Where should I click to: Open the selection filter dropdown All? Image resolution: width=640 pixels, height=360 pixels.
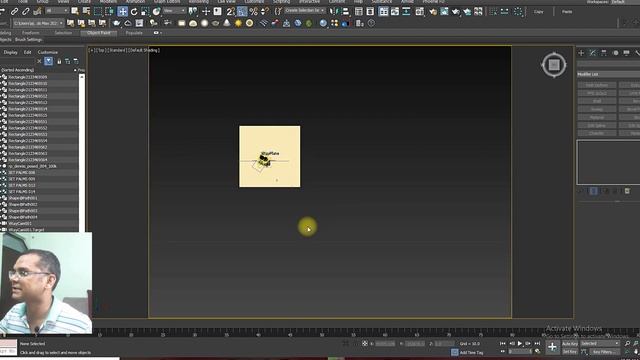[x=56, y=11]
